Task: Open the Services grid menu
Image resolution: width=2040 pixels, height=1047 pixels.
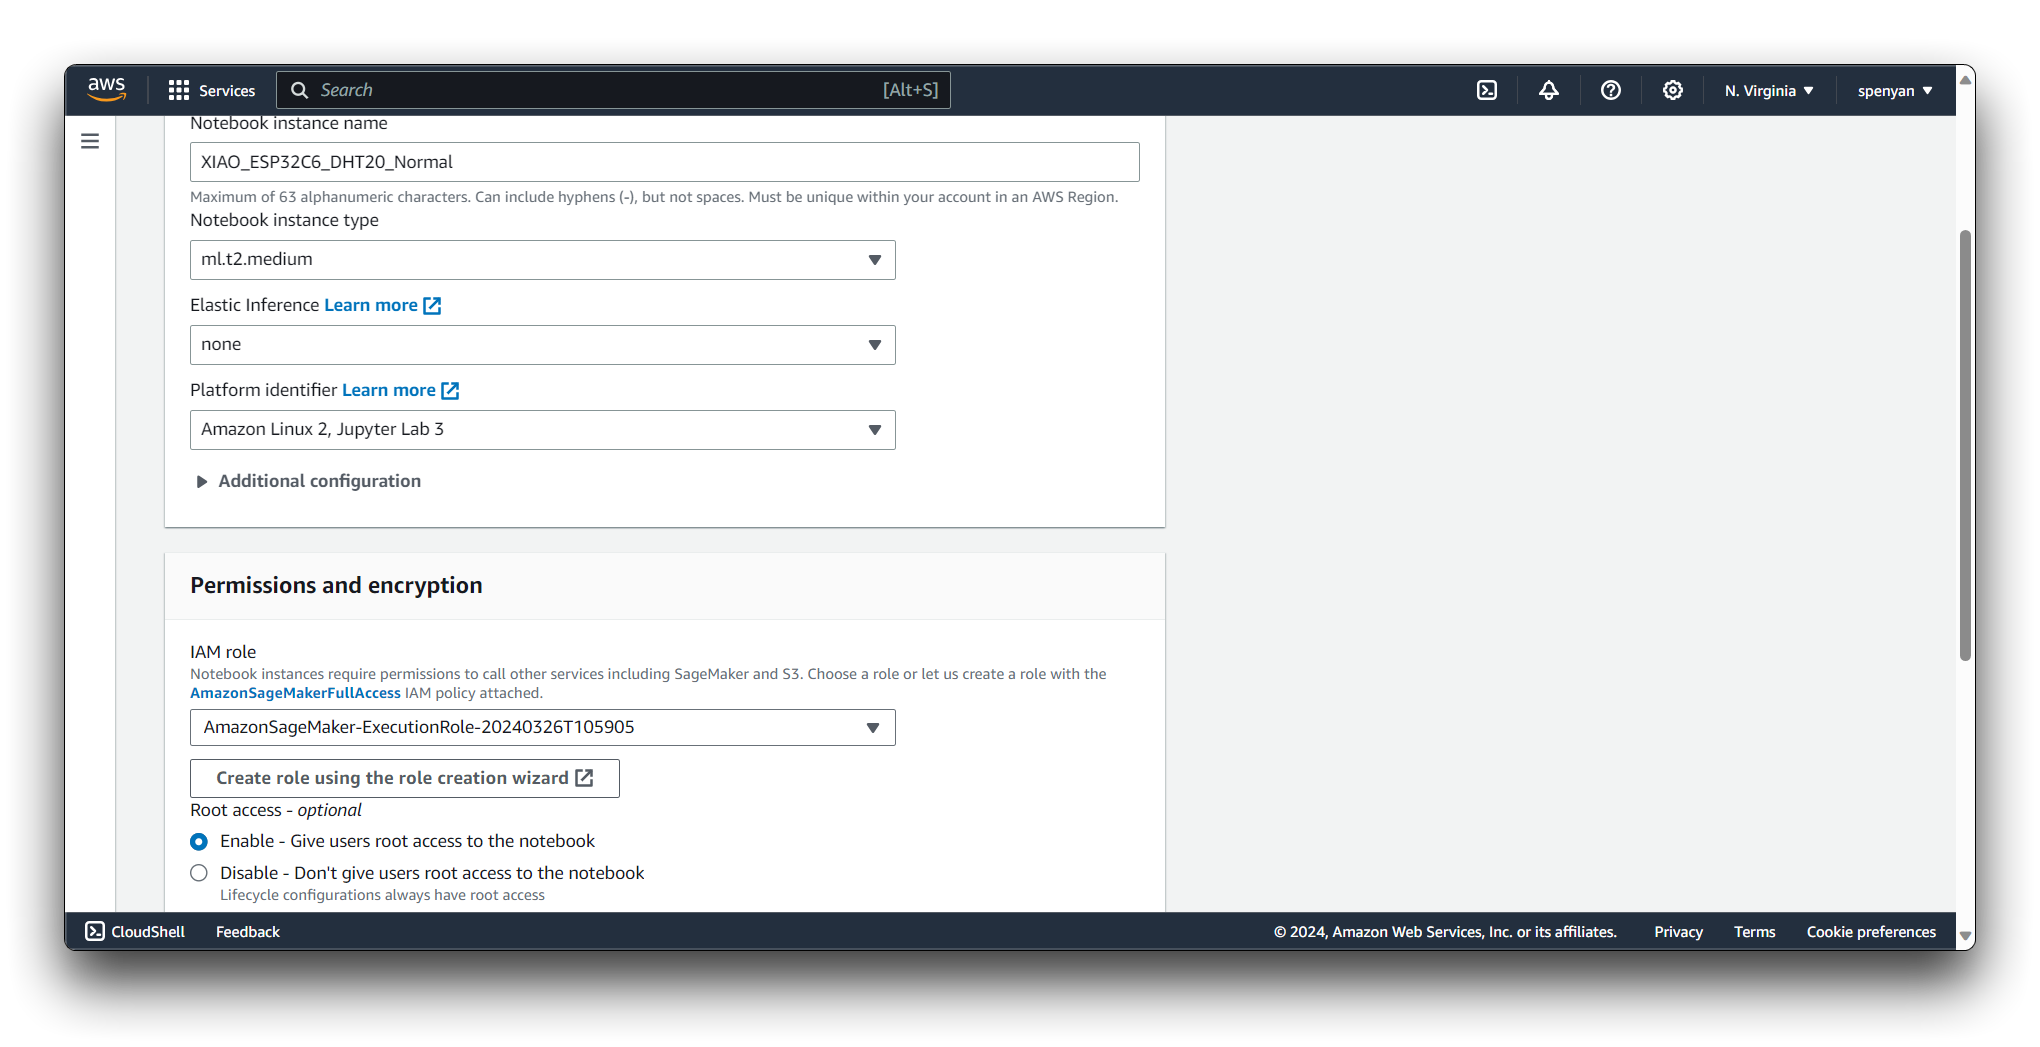Action: coord(212,90)
